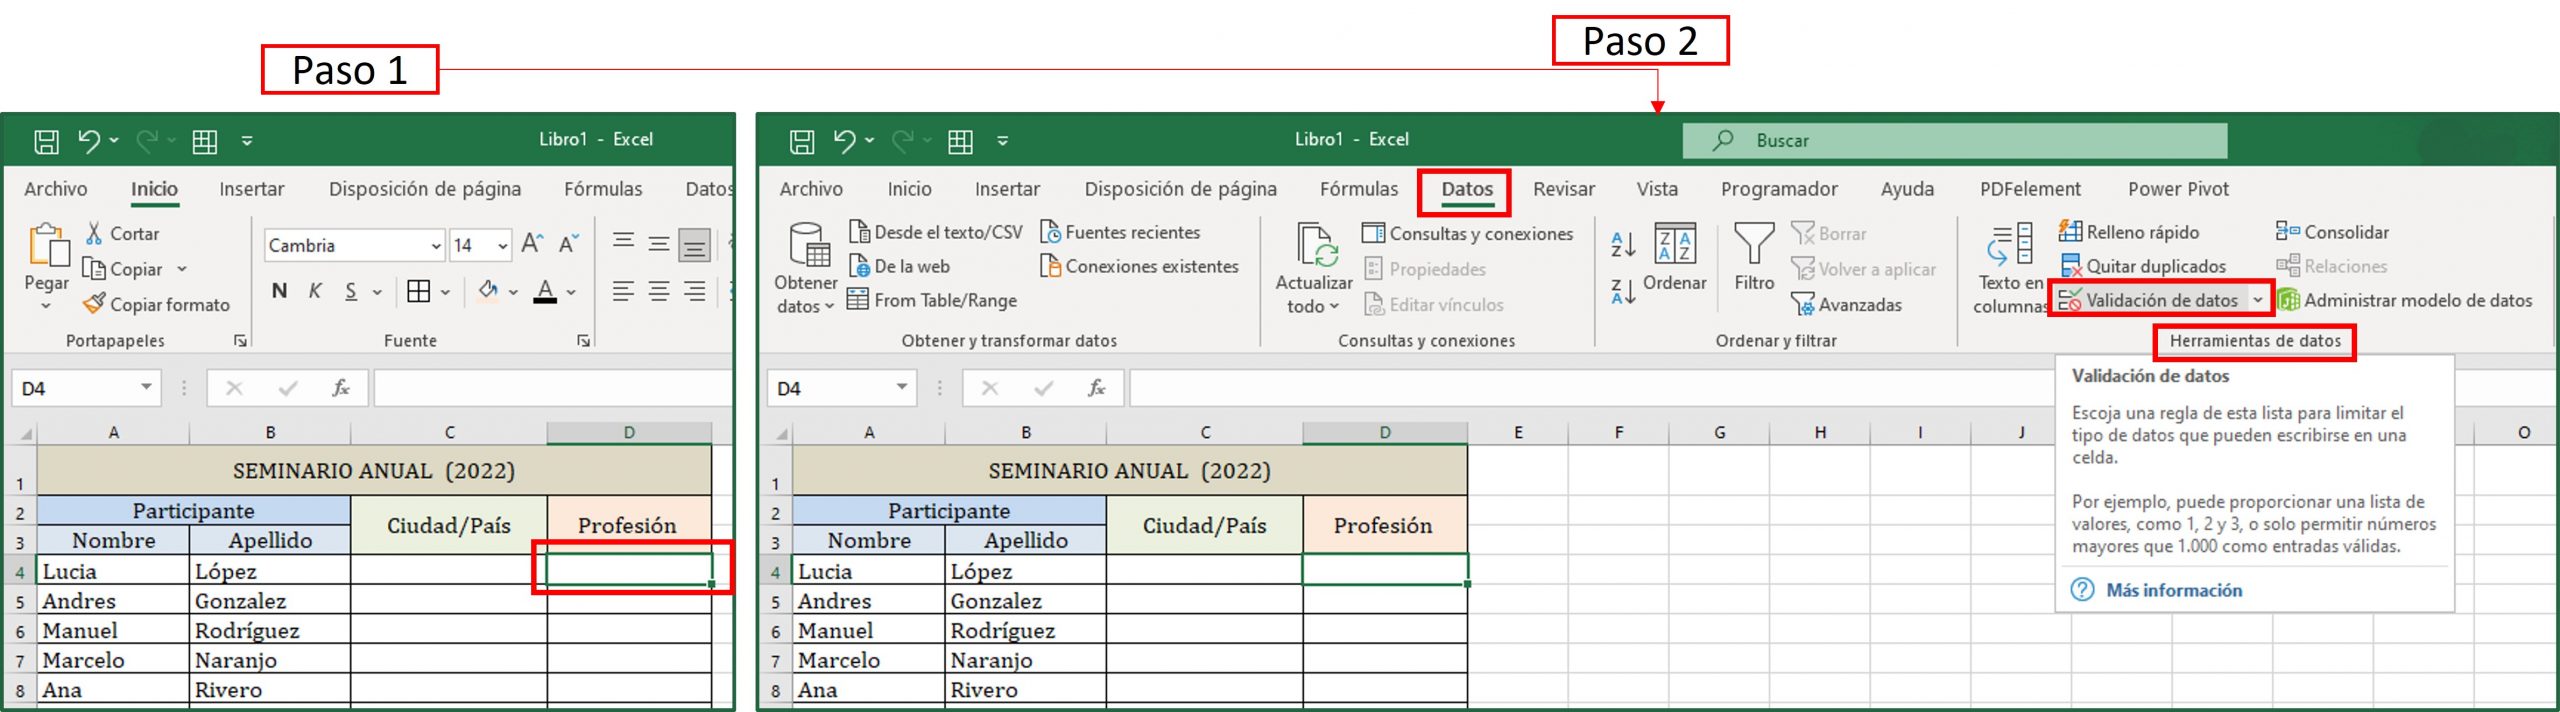Select cell Rodríguez in left window

coord(270,630)
